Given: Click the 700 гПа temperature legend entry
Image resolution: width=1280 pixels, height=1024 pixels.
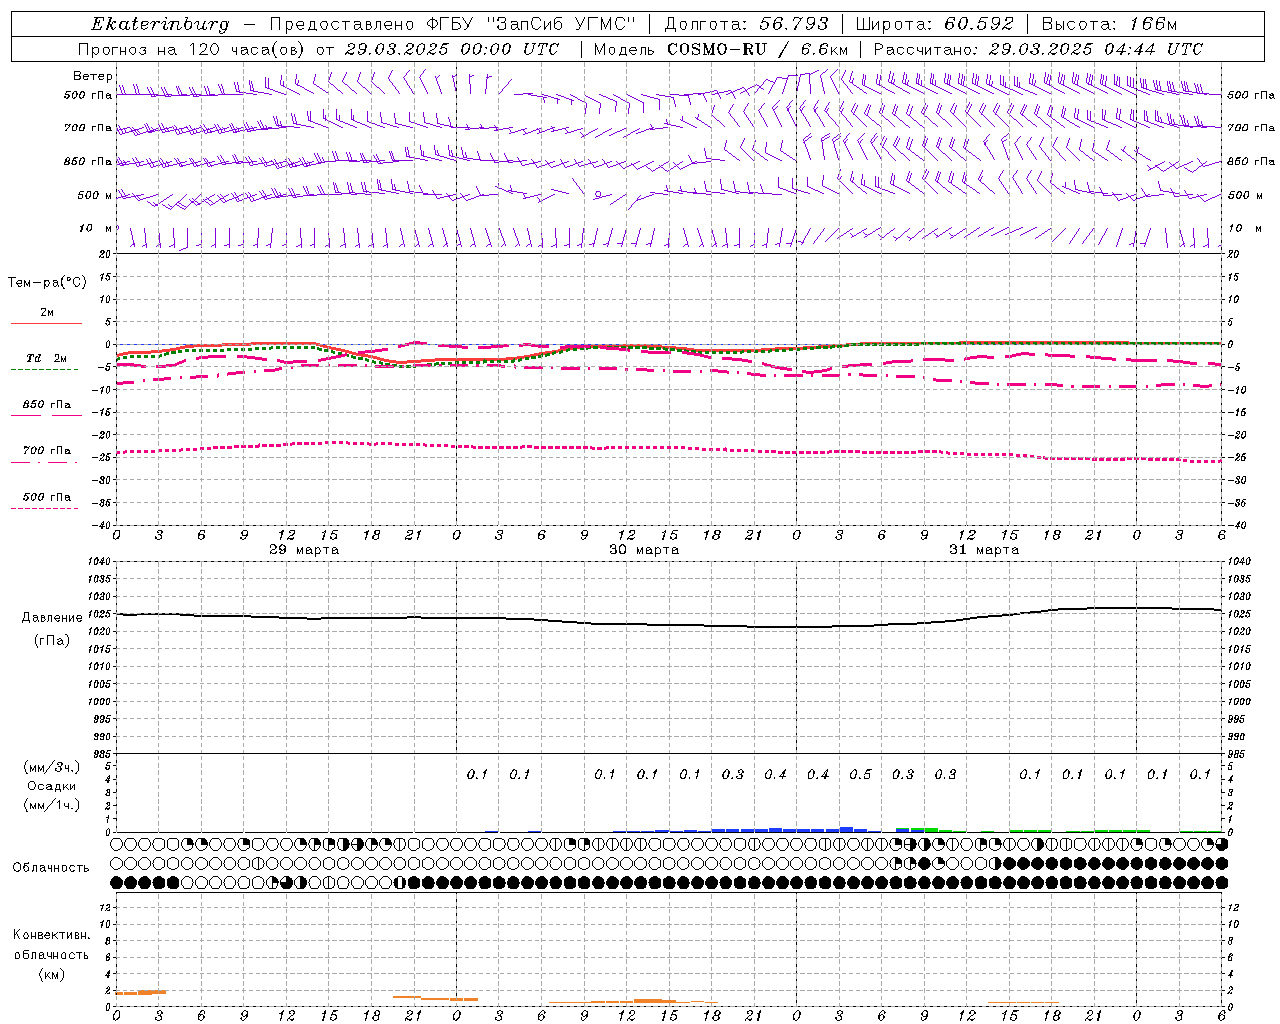Looking at the screenshot, I should click(47, 451).
